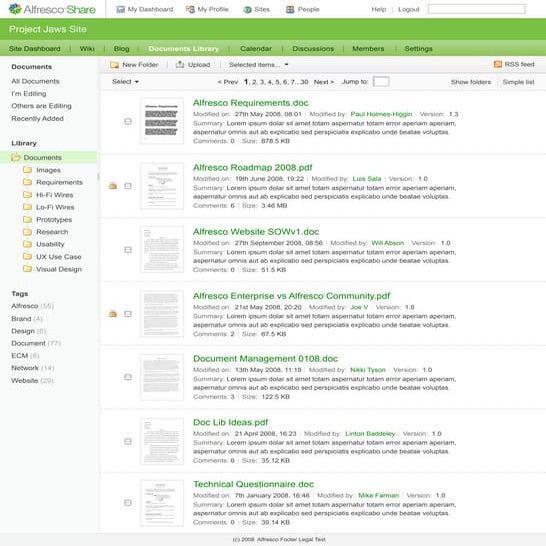Click the Documents library folder icon
This screenshot has width=546, height=546.
click(16, 157)
